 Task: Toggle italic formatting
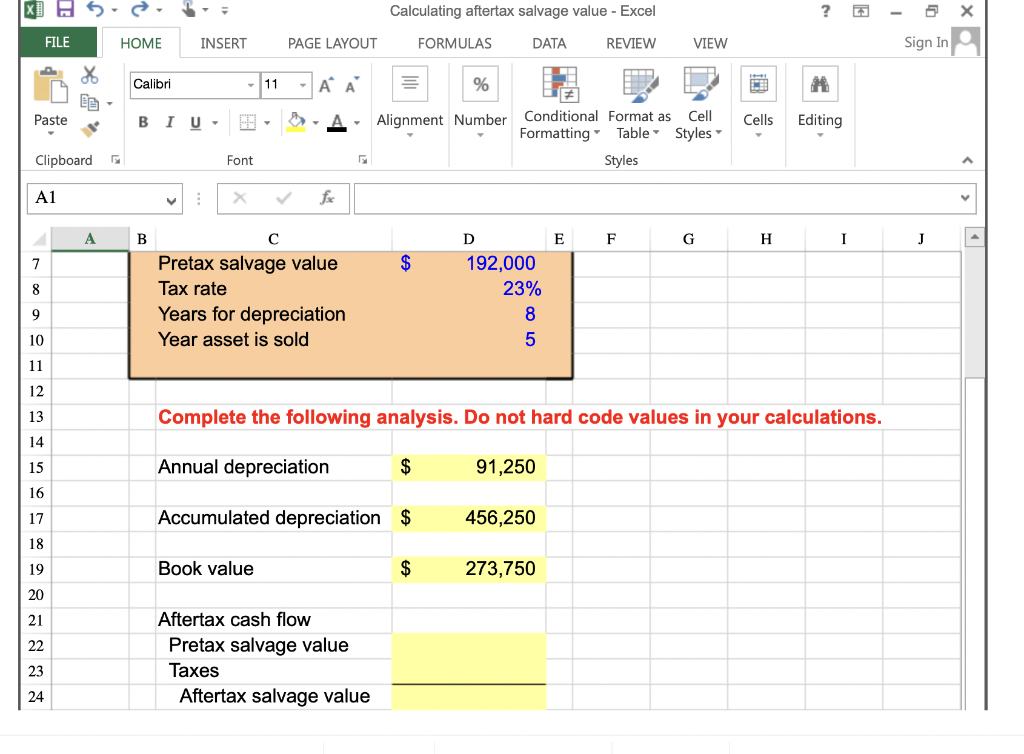pos(170,121)
